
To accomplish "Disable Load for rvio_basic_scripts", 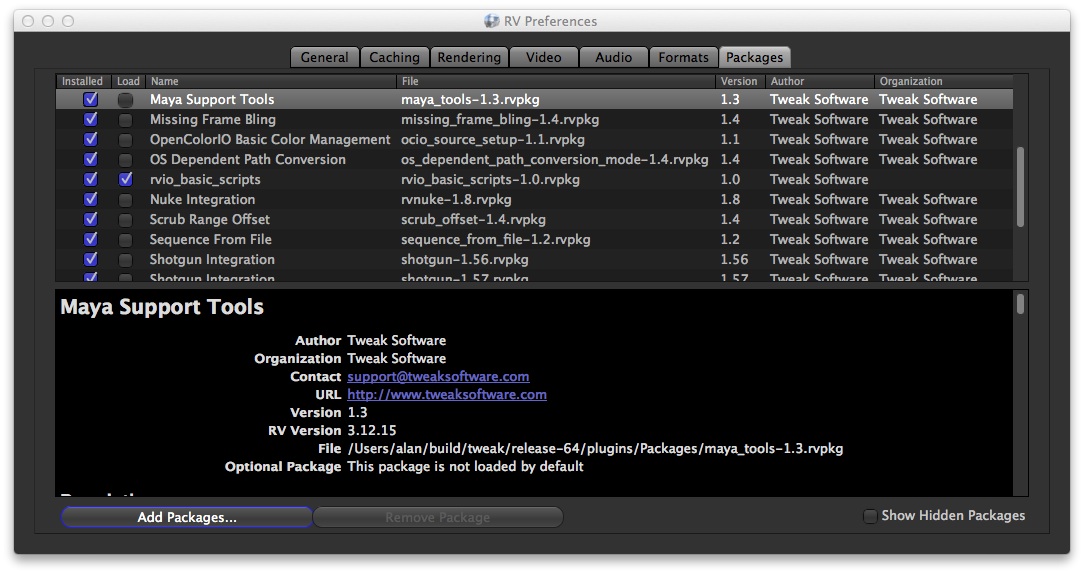I will (x=125, y=180).
